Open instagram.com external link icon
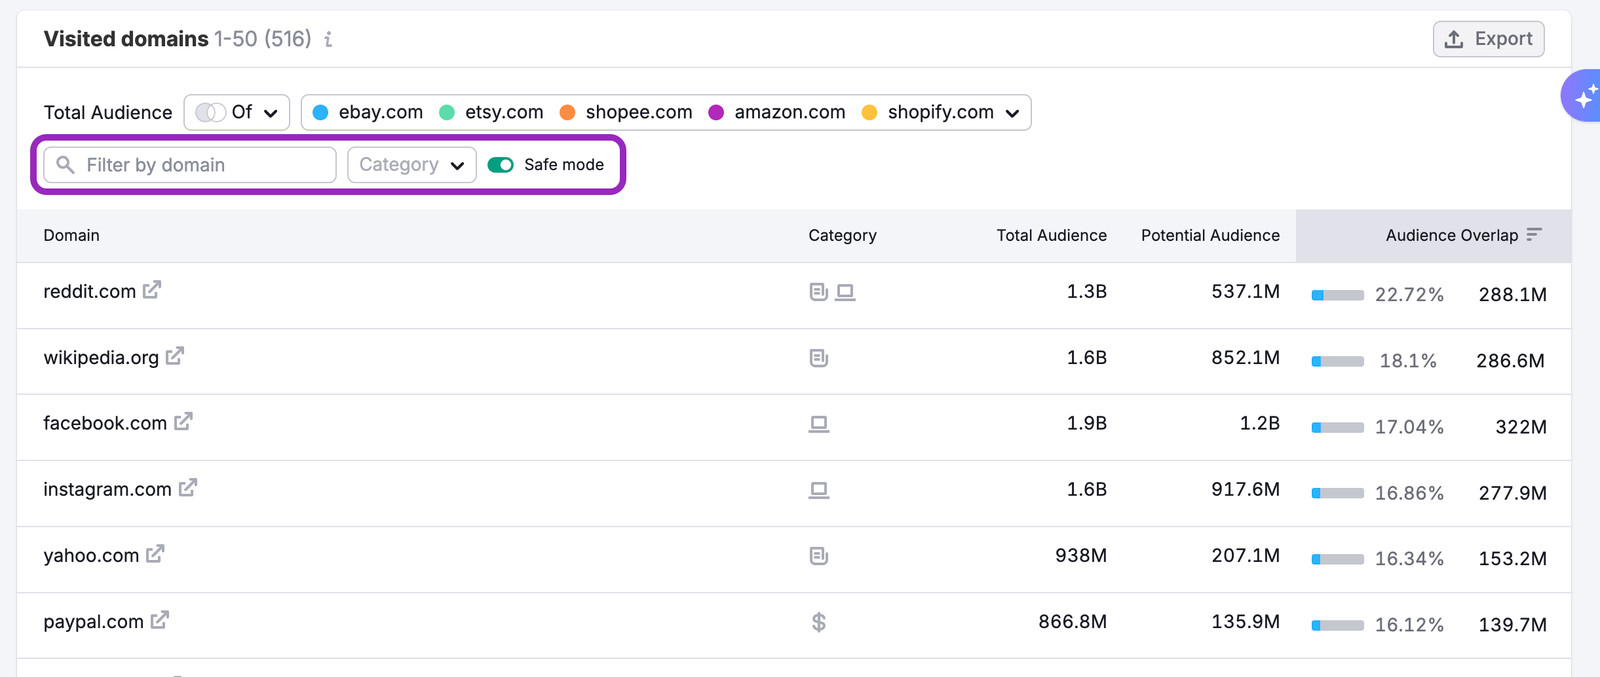Image resolution: width=1600 pixels, height=677 pixels. [188, 488]
